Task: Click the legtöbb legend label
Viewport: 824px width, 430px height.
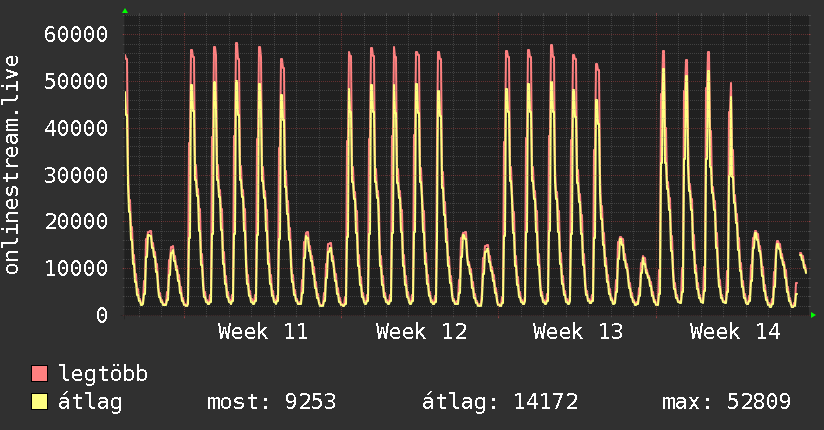Action: pos(103,374)
